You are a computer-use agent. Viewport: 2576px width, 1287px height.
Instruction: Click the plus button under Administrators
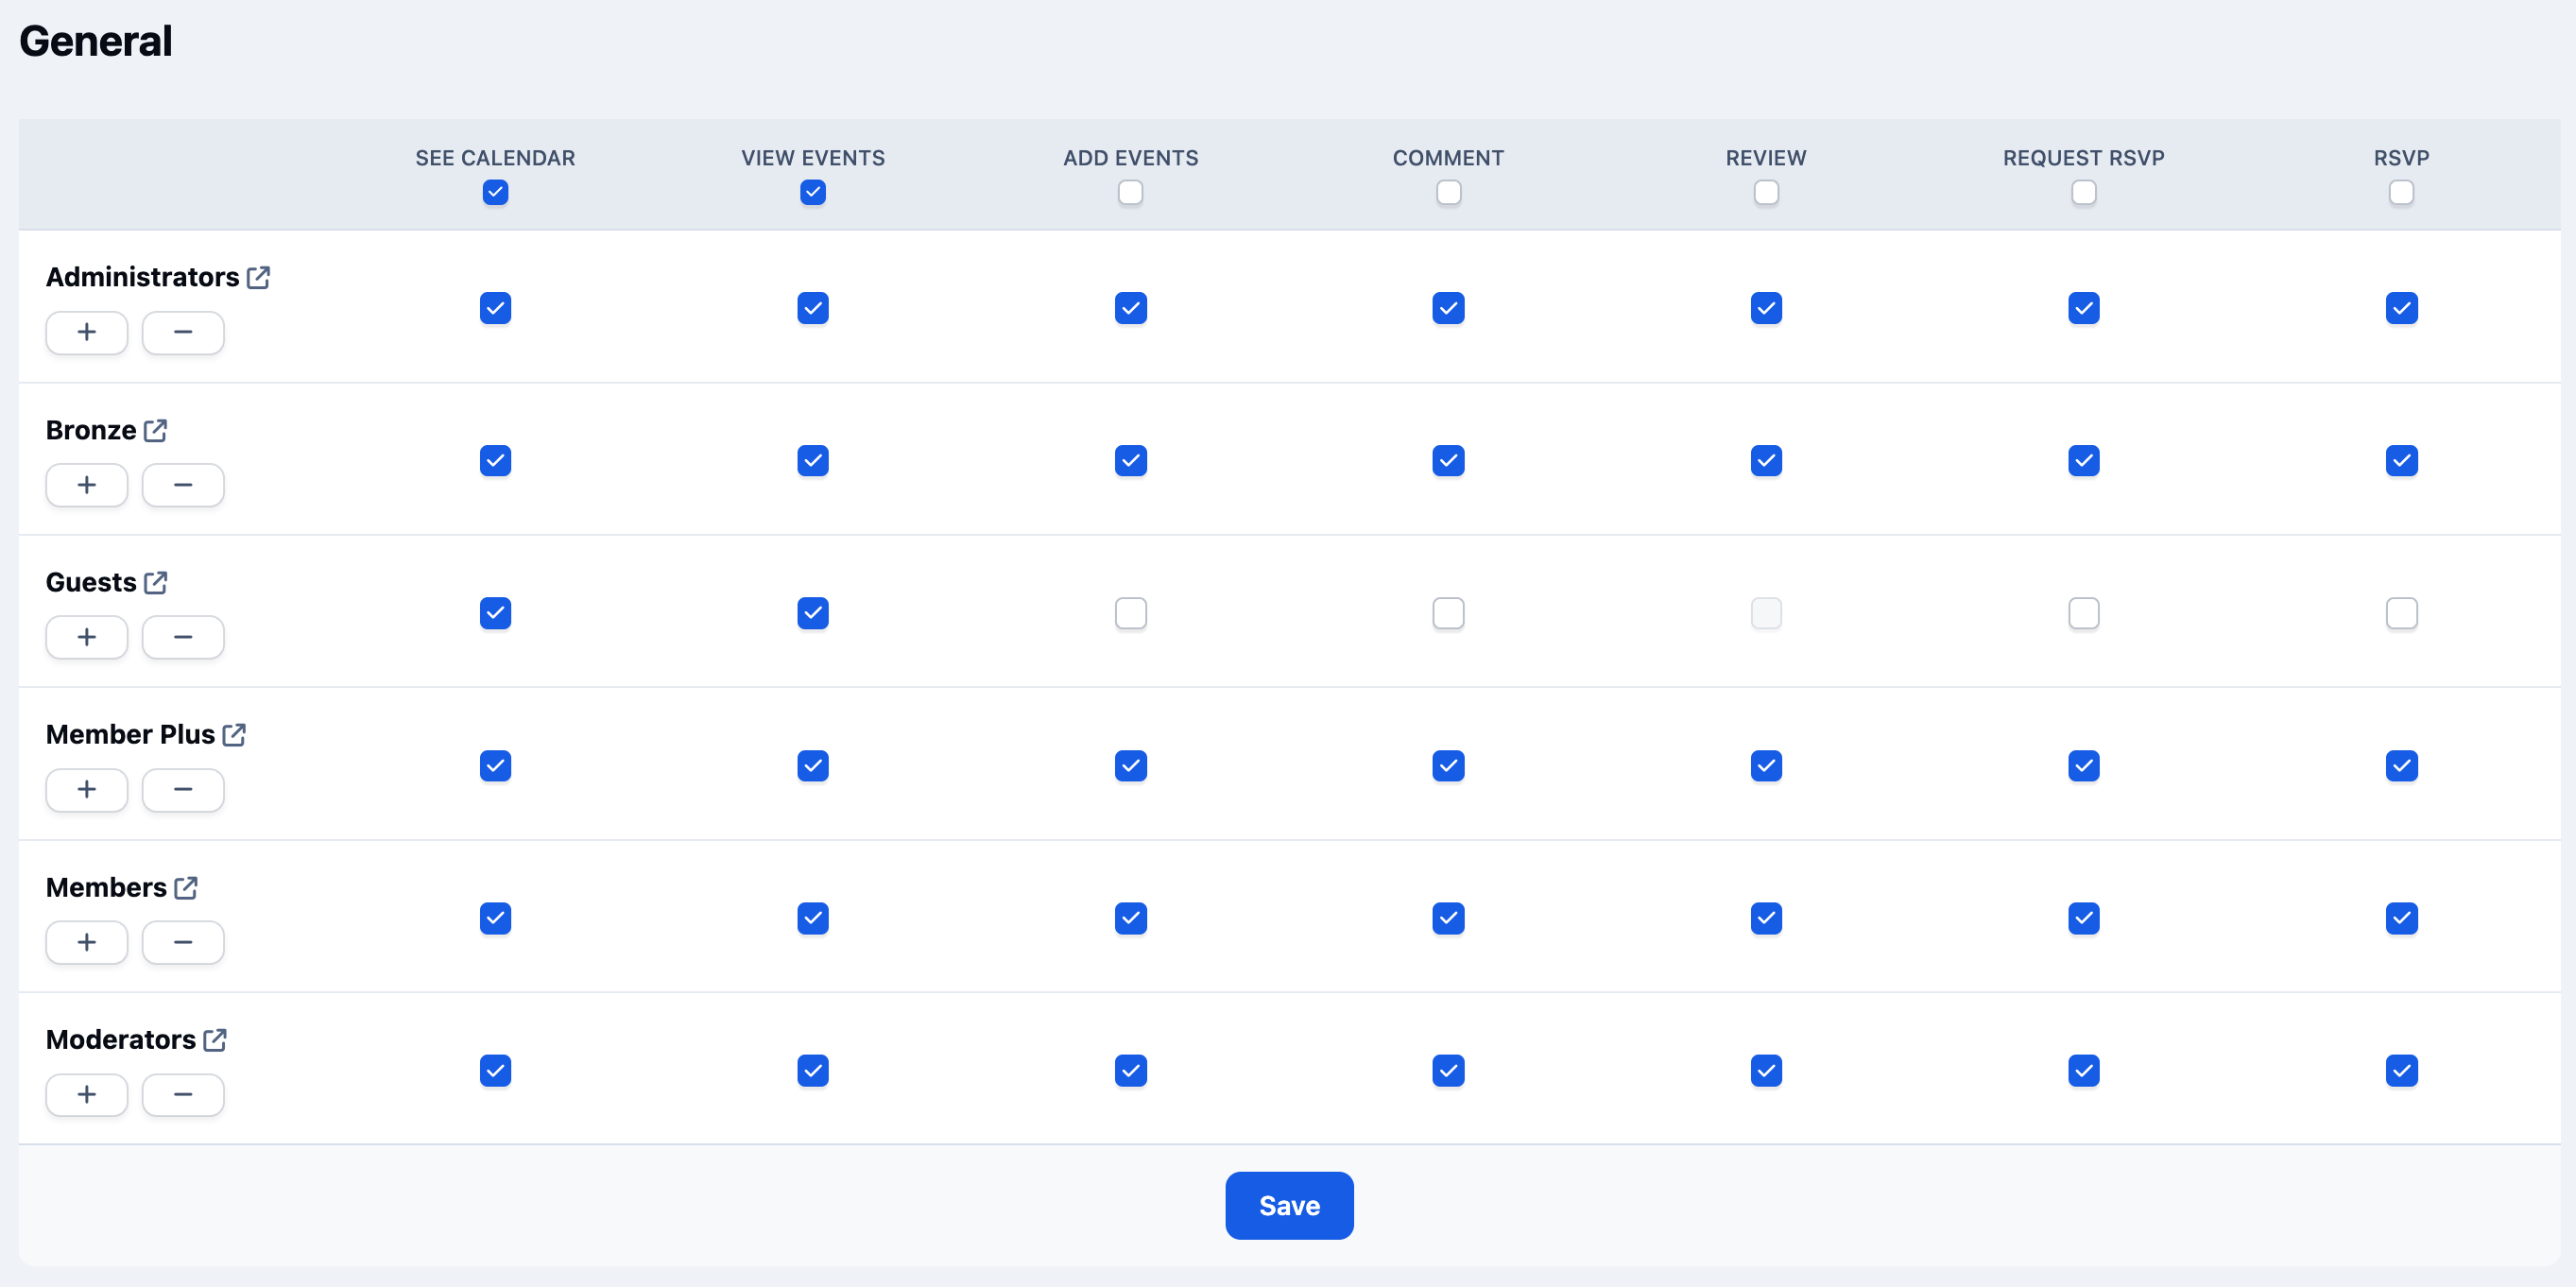click(87, 332)
